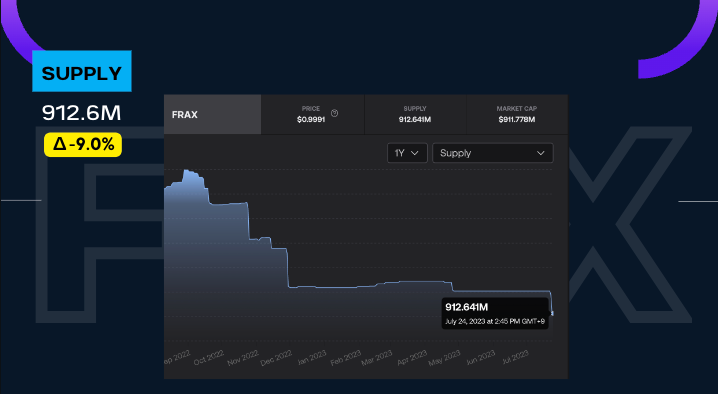Click the Oct 2022 axis label

pos(209,357)
